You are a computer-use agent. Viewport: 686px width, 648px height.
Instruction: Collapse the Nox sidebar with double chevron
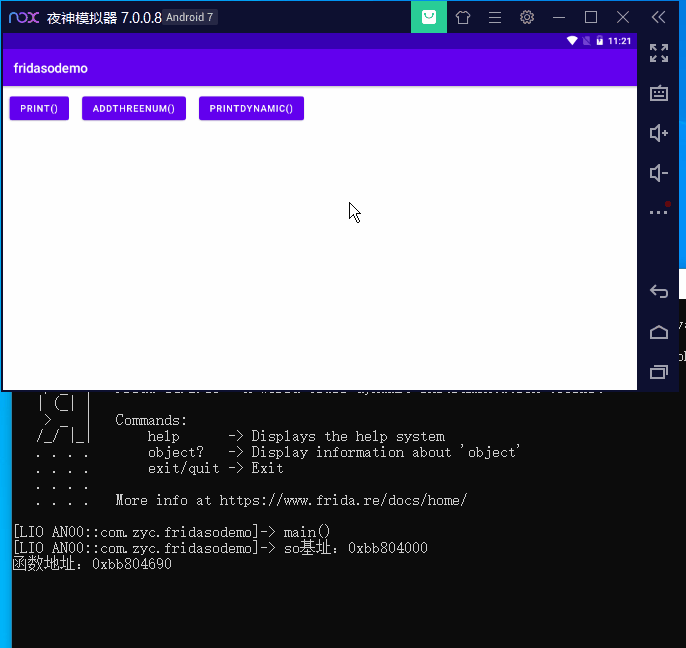pyautogui.click(x=658, y=18)
